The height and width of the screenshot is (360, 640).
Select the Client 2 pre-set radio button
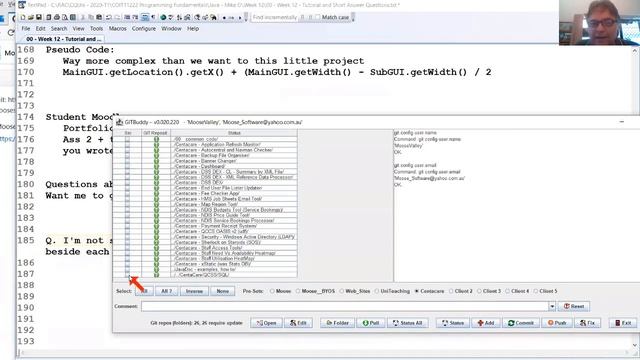click(x=451, y=291)
